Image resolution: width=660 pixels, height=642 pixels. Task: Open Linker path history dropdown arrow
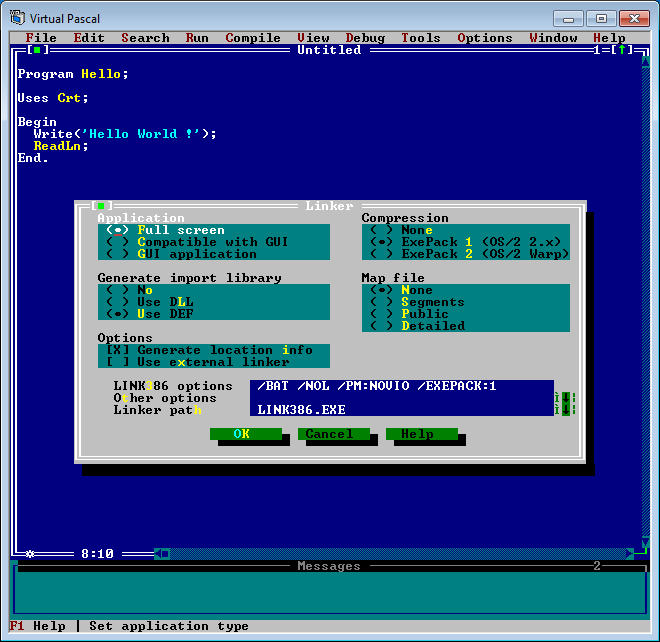coord(565,410)
